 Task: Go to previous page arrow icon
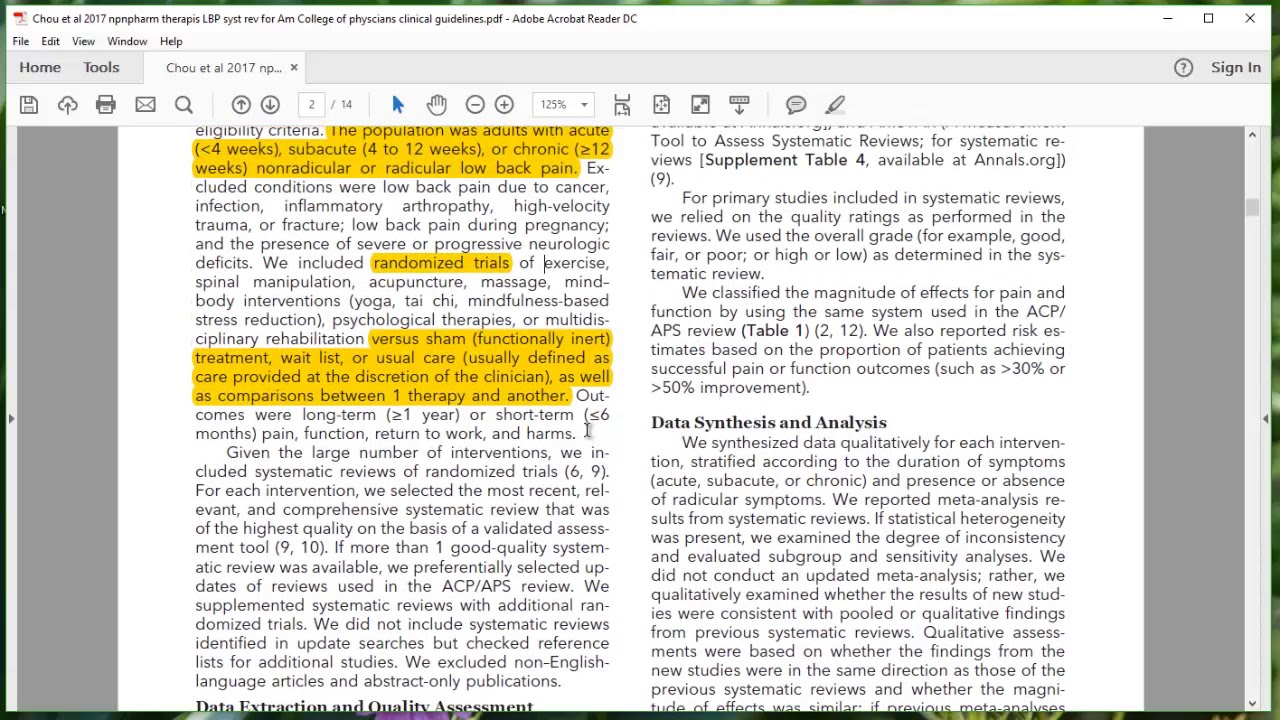(x=241, y=105)
